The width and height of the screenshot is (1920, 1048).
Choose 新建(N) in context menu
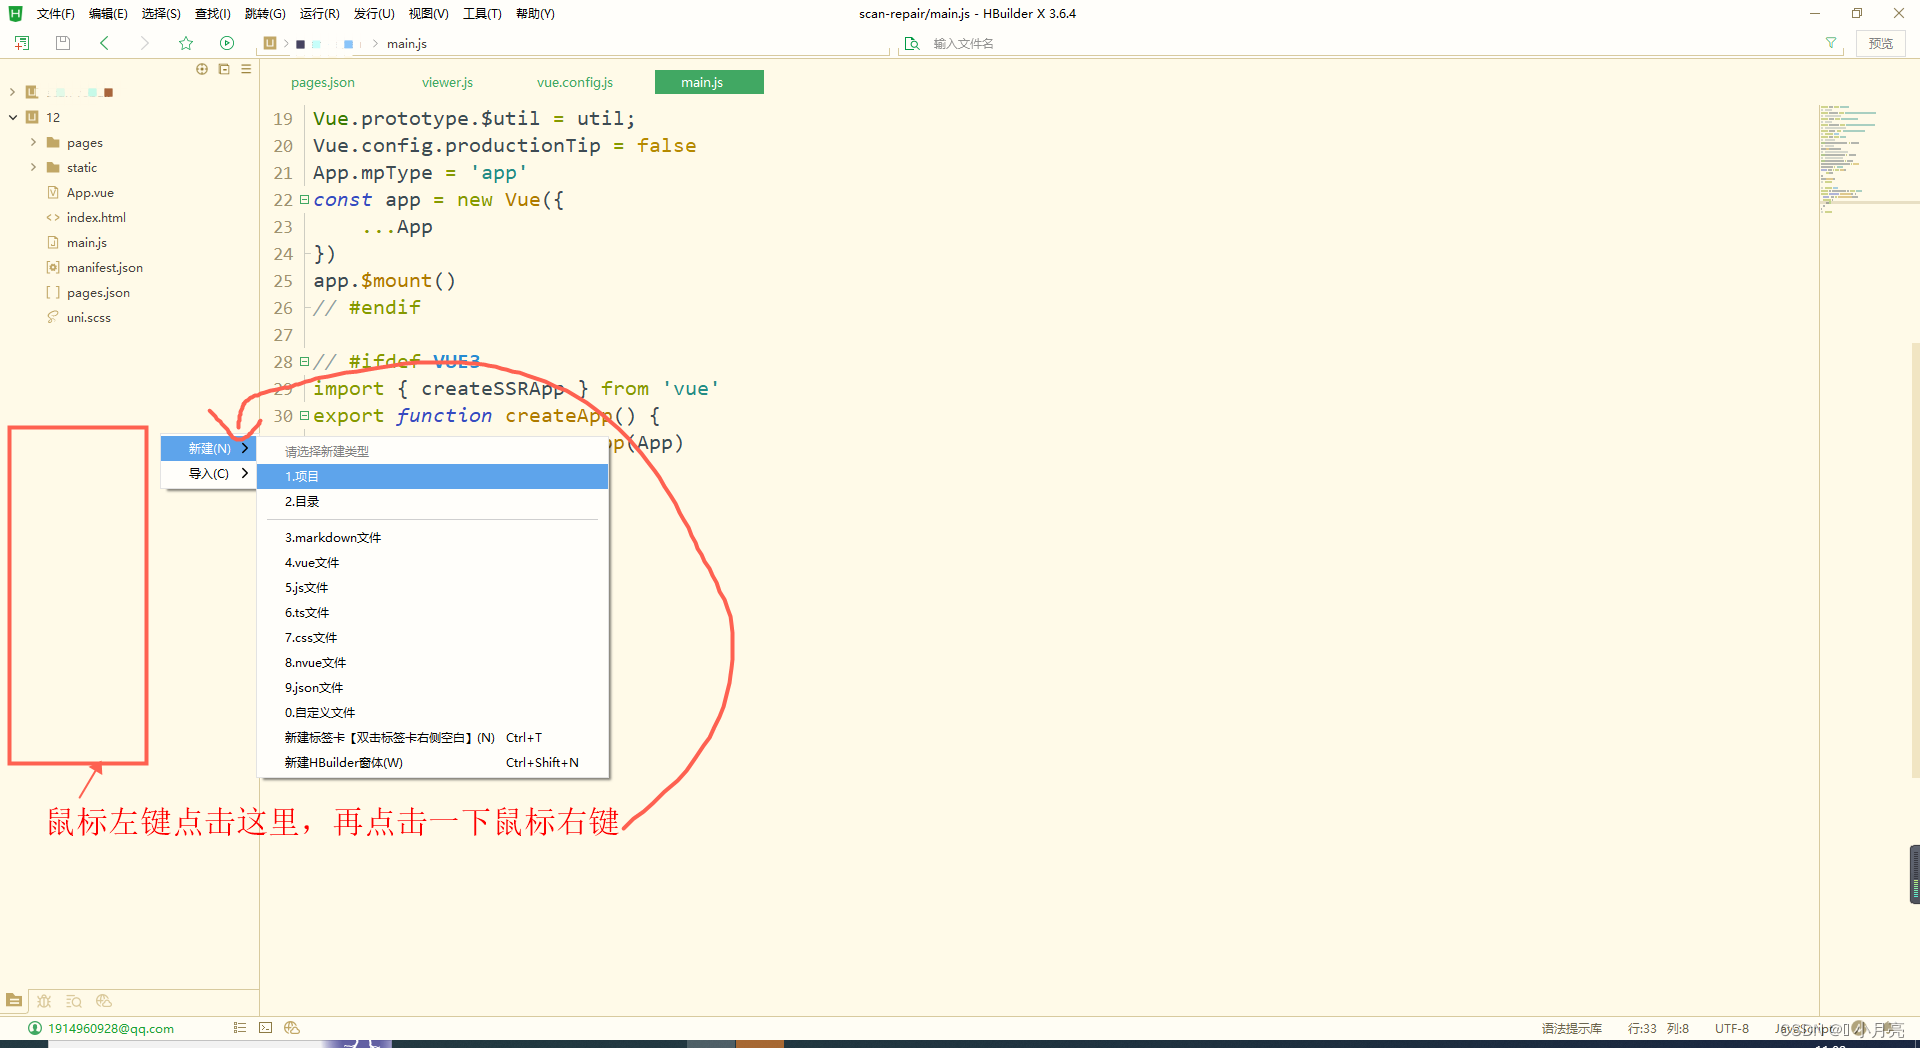(x=209, y=448)
